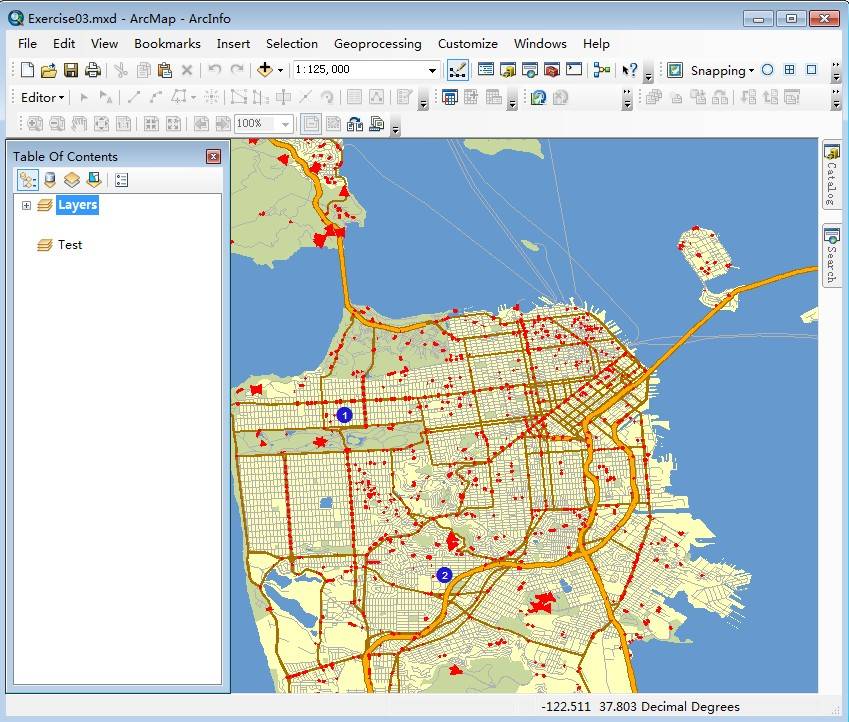
Task: Expand the Layers data frame
Action: [26, 205]
